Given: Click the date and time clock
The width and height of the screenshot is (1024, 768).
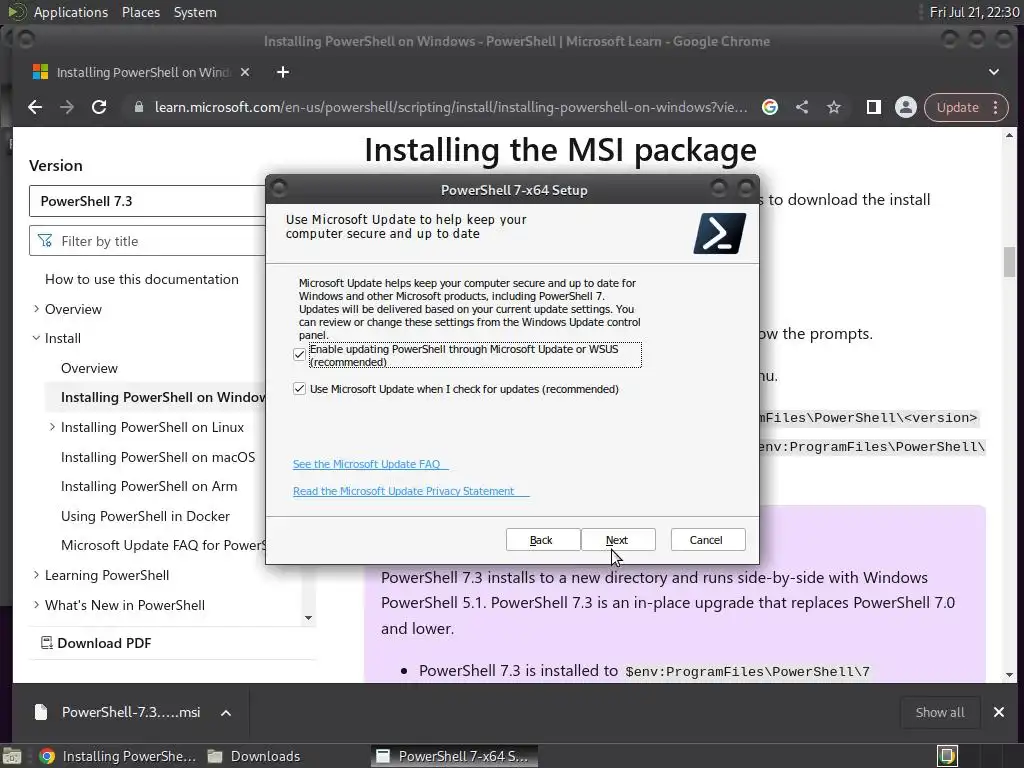Looking at the screenshot, I should coord(974,12).
